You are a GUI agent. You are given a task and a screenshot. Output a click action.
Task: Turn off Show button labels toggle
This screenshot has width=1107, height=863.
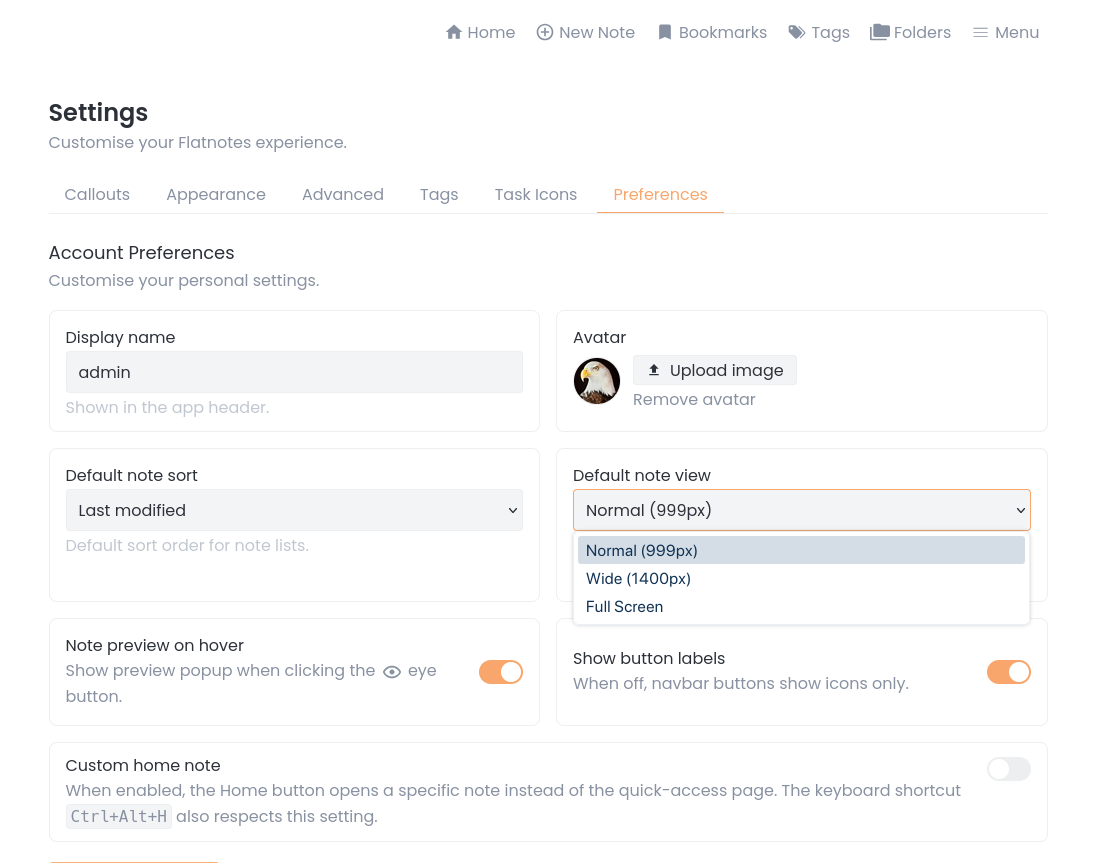[x=1008, y=672]
